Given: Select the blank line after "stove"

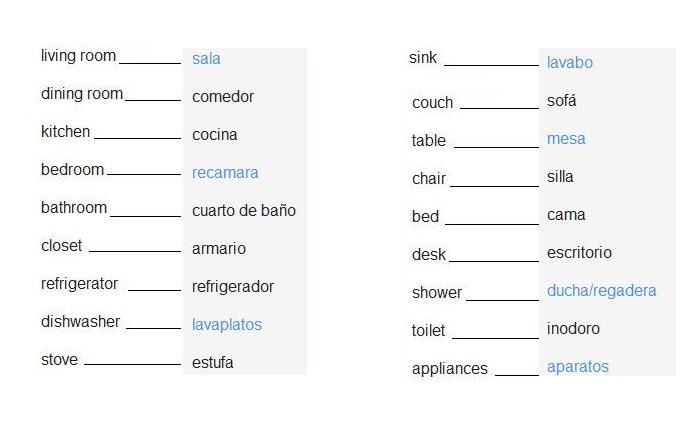Looking at the screenshot, I should pyautogui.click(x=132, y=364).
